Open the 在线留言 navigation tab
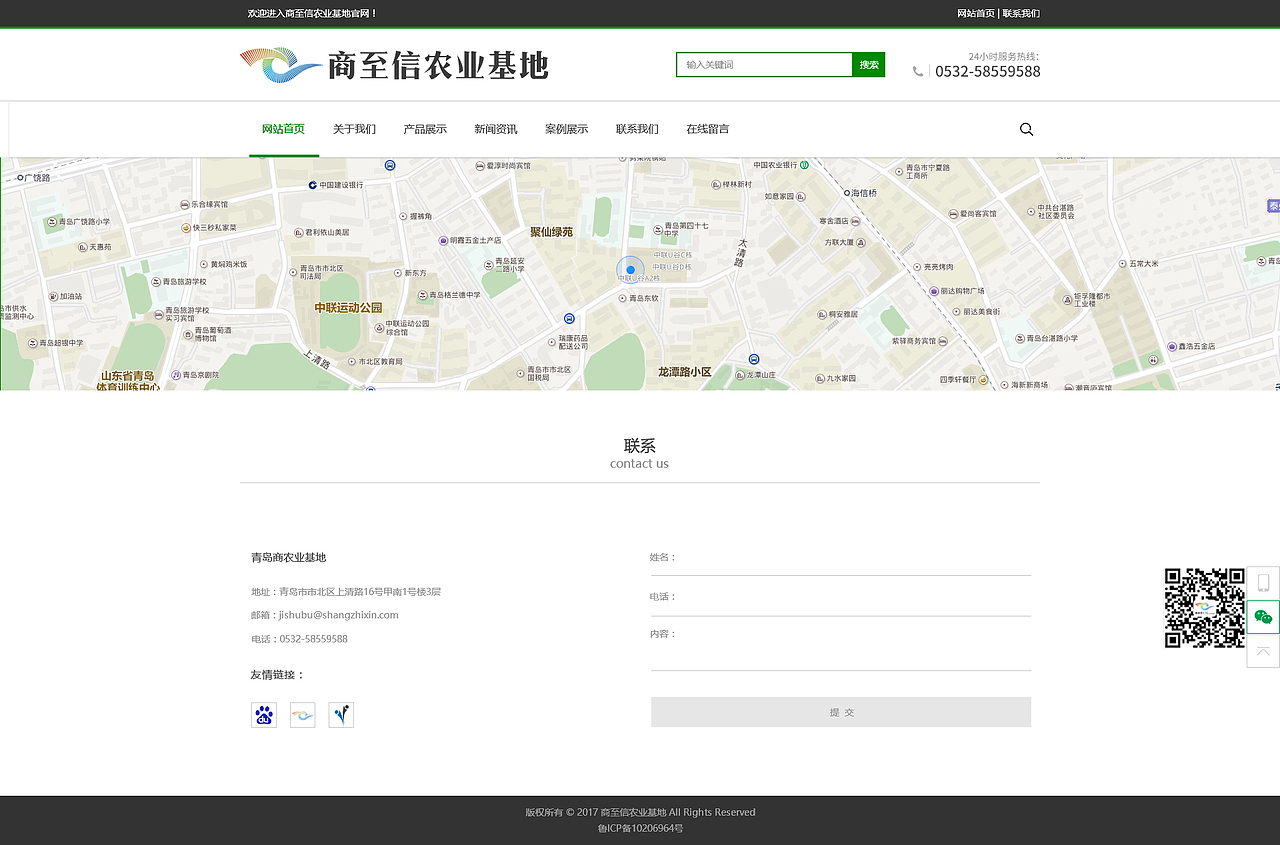 click(x=706, y=129)
